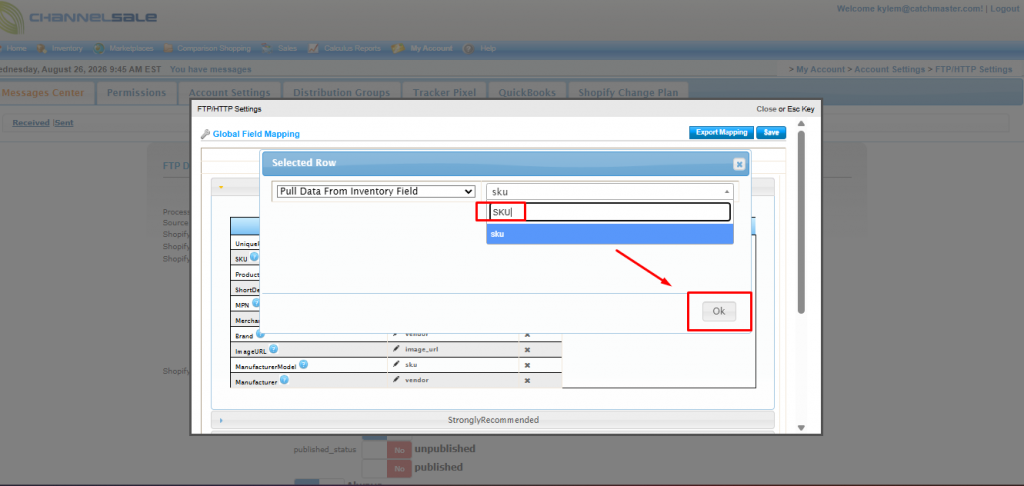Open the Home menu item
Screen dimensions: 1024x486
coord(16,48)
